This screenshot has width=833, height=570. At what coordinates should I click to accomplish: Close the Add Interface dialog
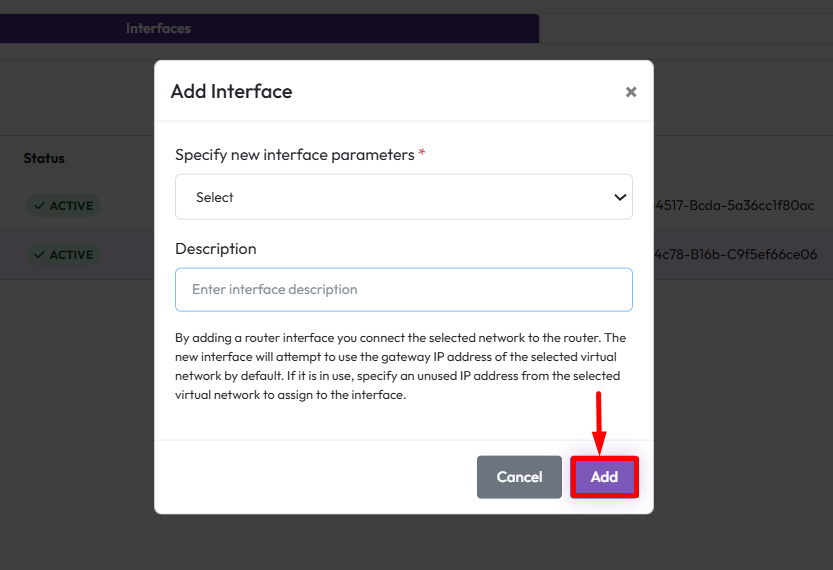[x=631, y=92]
